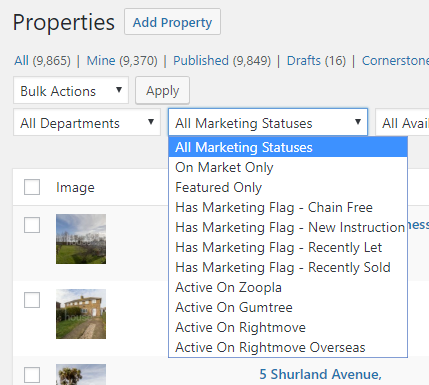
Task: Show Drafts (16) properties
Action: coord(316,61)
